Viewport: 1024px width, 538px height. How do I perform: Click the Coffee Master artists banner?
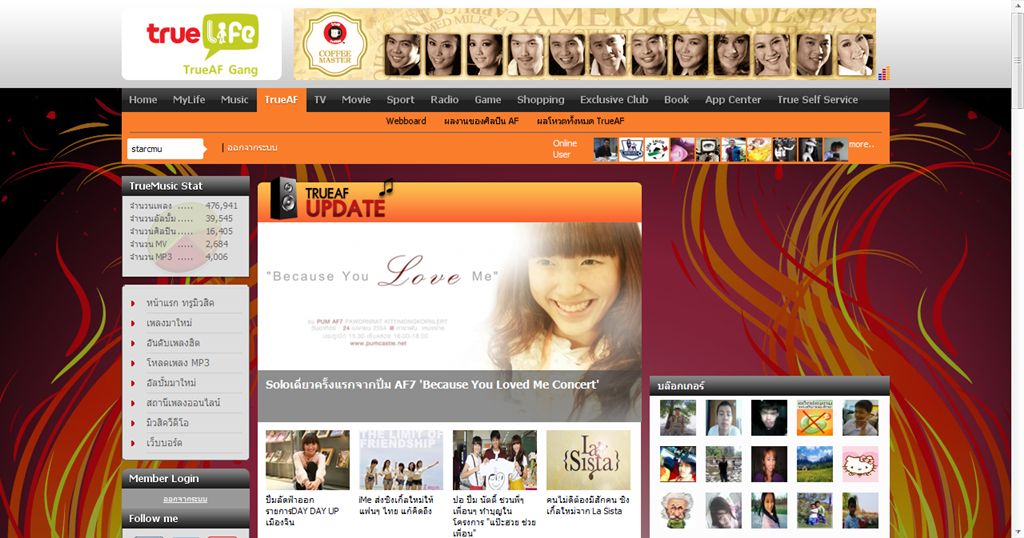coord(584,44)
